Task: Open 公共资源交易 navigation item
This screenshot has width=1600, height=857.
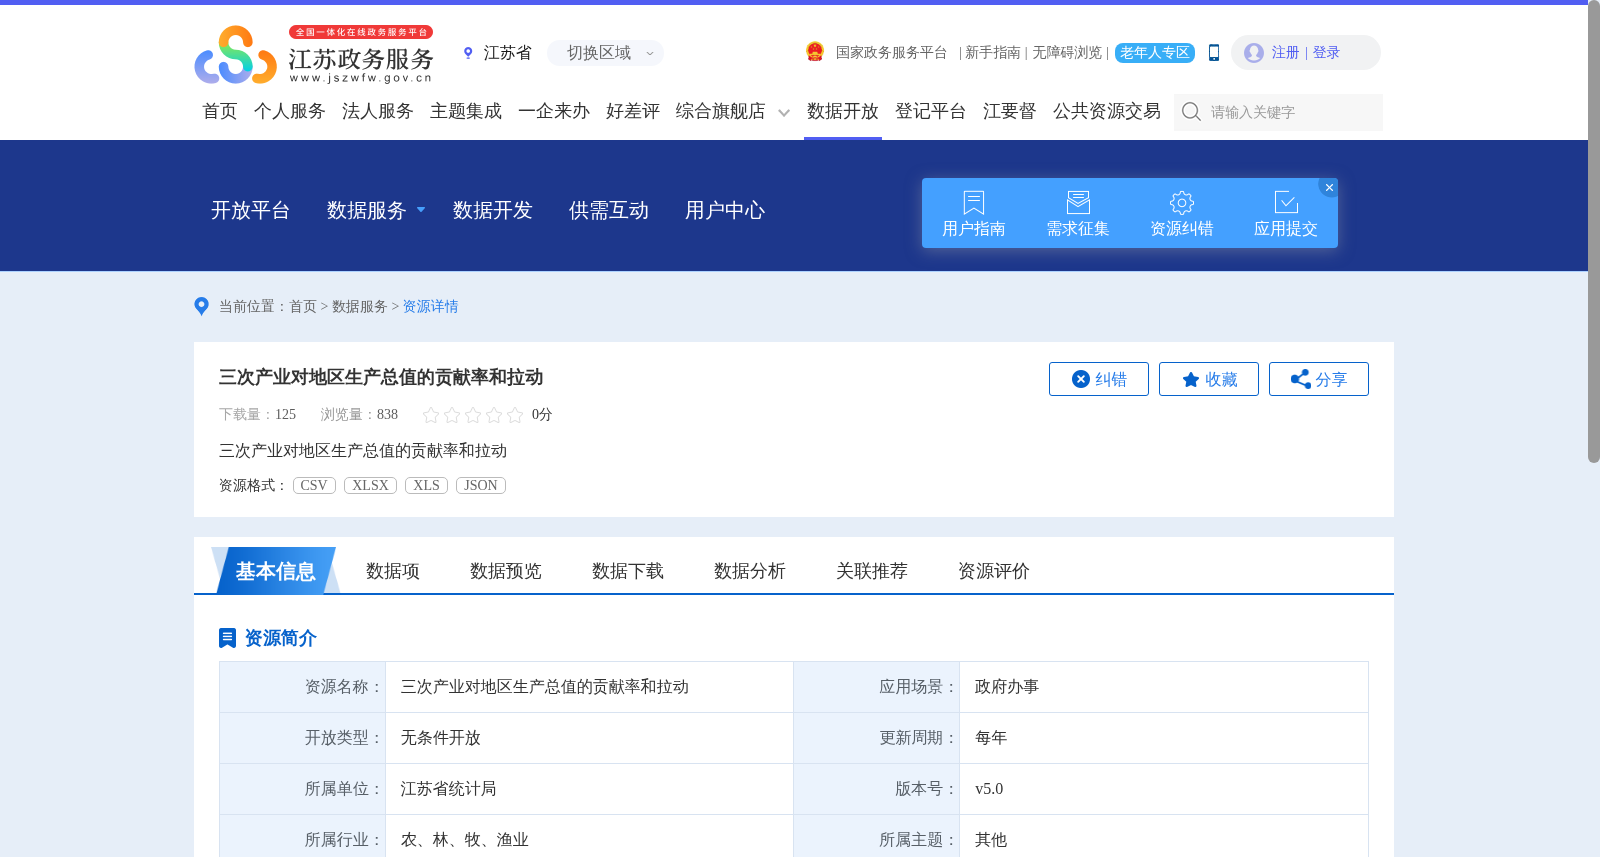Action: pyautogui.click(x=1107, y=111)
